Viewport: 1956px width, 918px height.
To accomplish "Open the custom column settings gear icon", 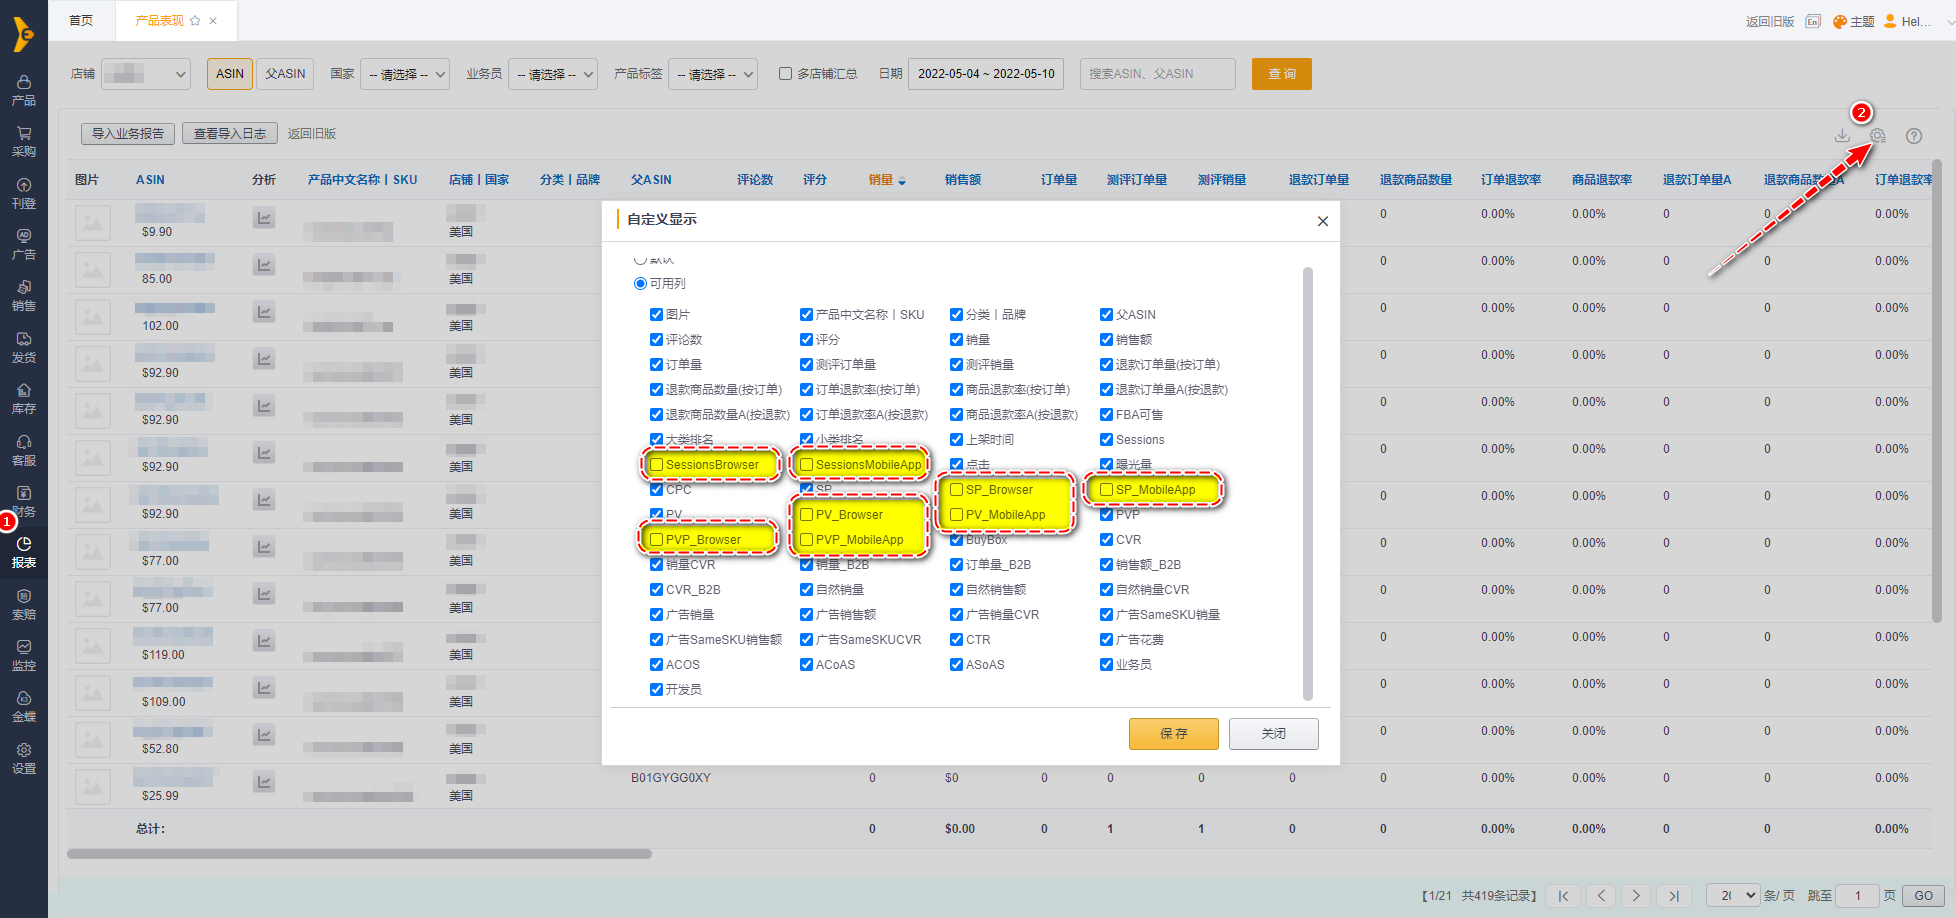I will [x=1878, y=136].
